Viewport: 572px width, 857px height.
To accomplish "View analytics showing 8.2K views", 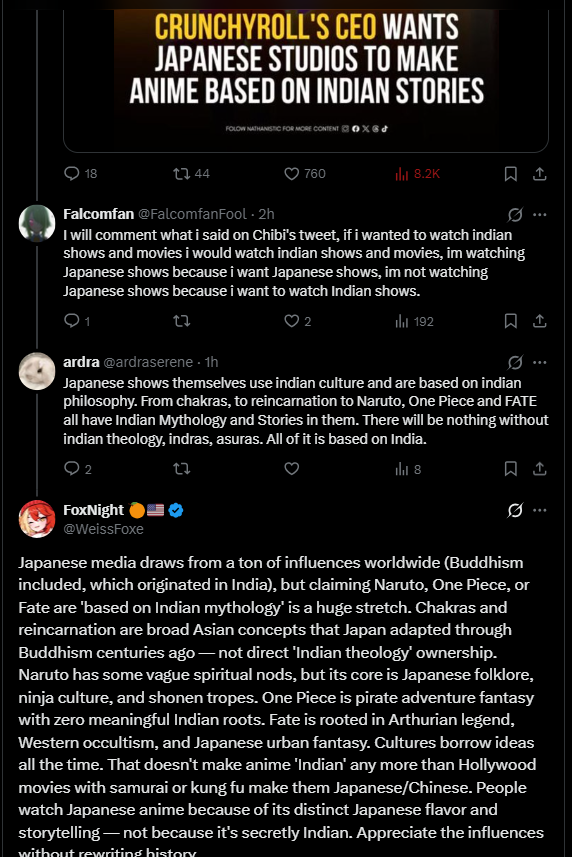I will pos(417,174).
